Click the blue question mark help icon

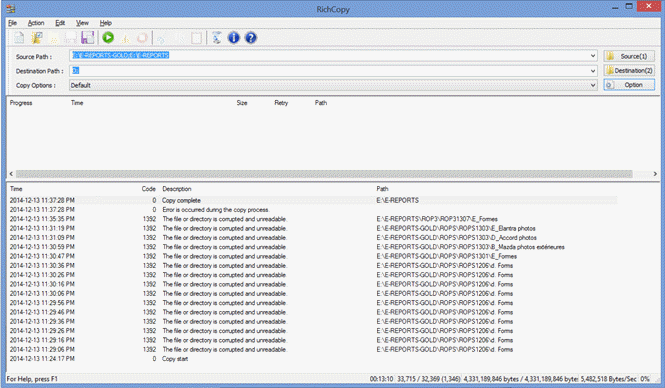pos(251,38)
